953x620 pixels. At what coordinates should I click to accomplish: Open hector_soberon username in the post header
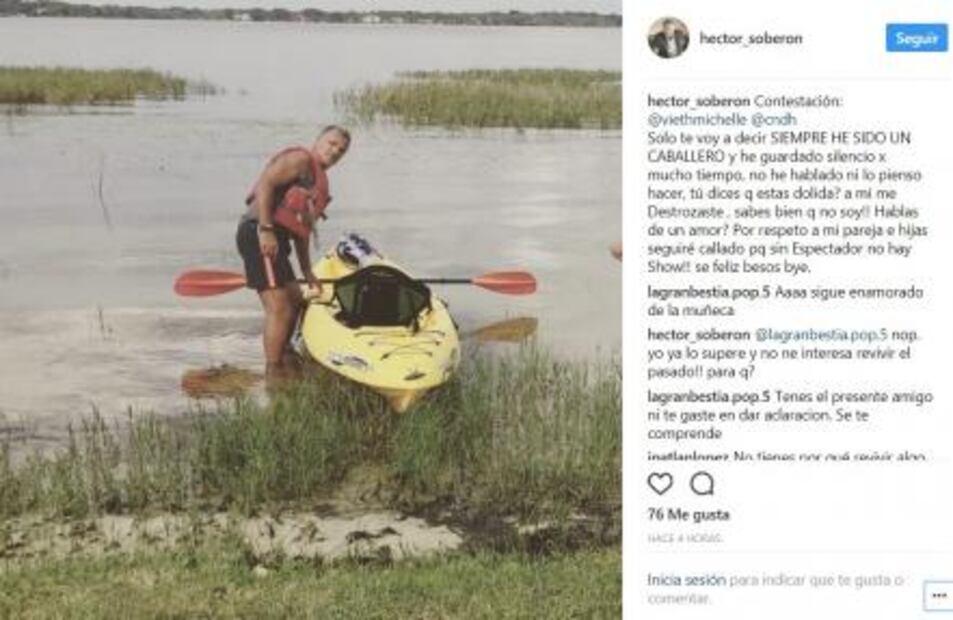[751, 38]
